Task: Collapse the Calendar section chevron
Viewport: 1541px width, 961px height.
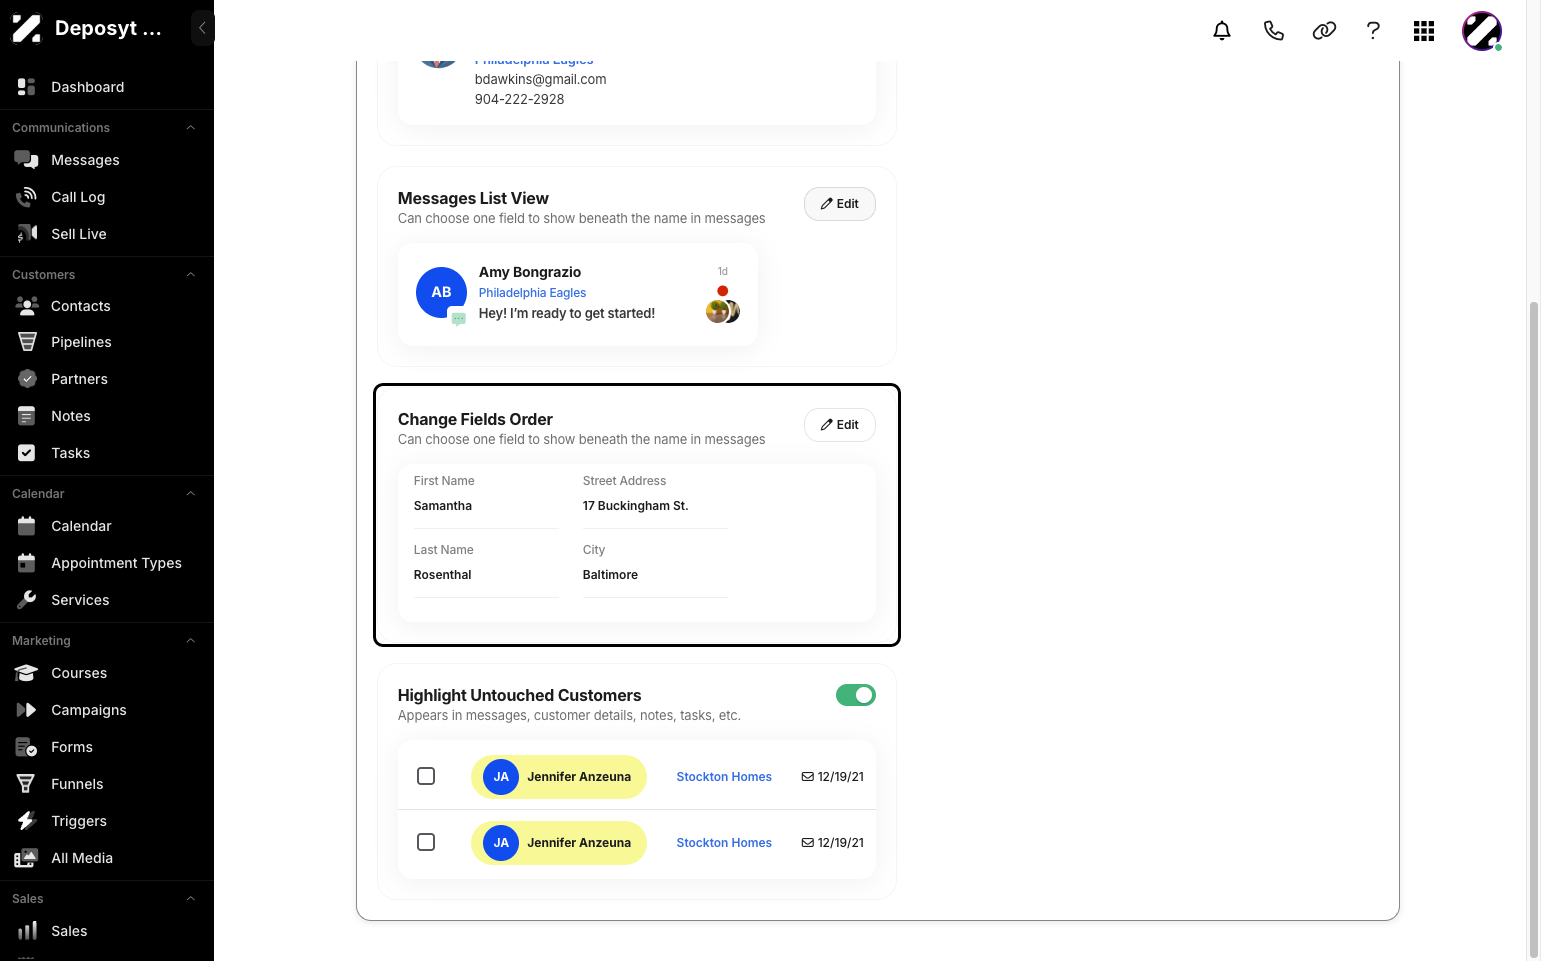Action: point(190,493)
